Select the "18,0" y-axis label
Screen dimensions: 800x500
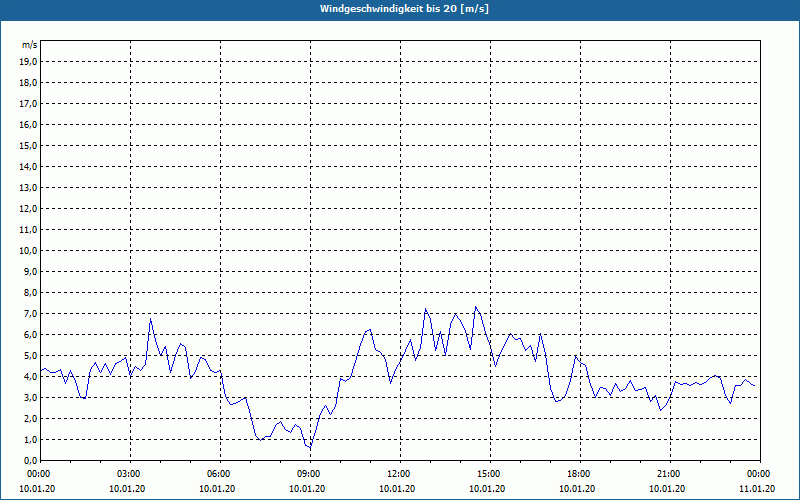point(28,83)
